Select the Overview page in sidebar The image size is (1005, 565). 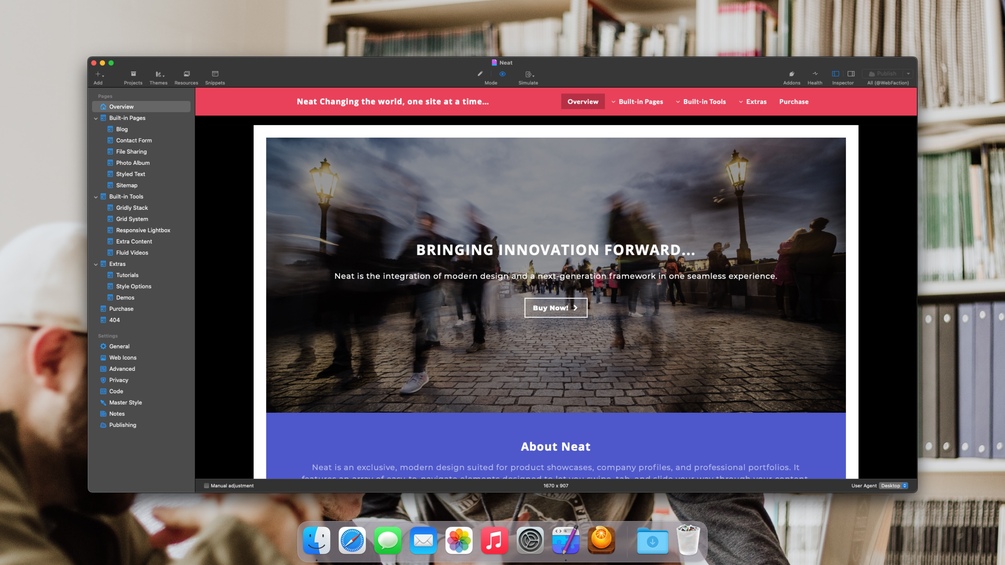(141, 106)
